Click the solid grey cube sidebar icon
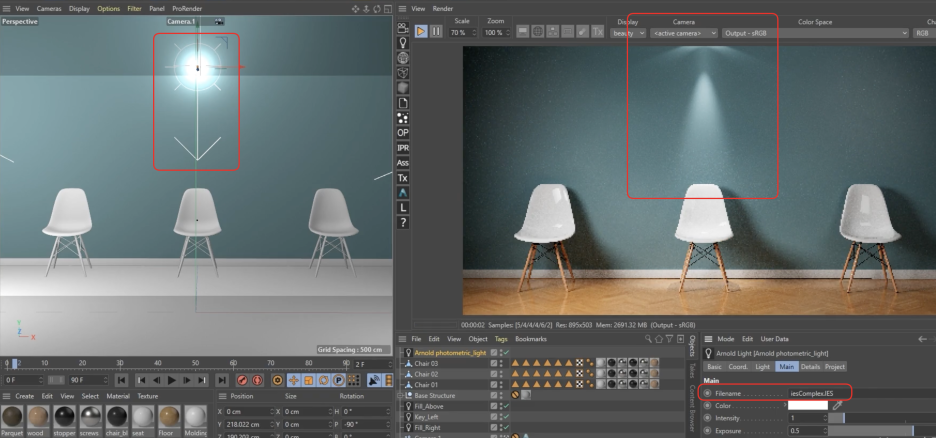This screenshot has width=936, height=438. [x=403, y=88]
